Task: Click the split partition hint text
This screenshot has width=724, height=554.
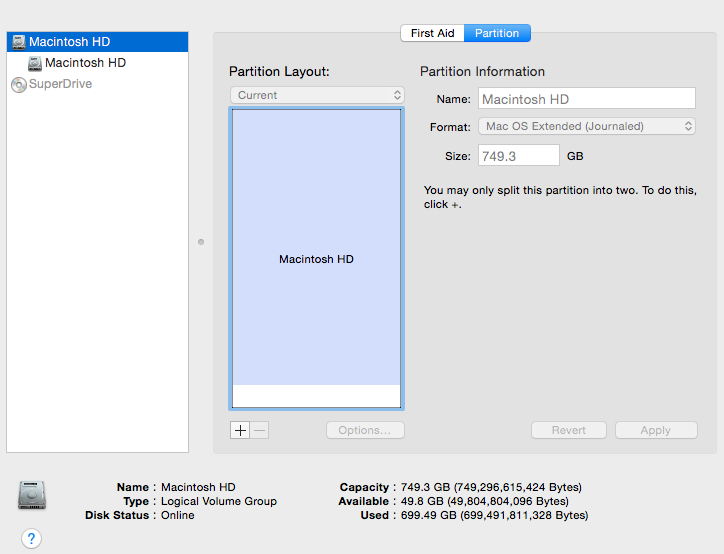Action: tap(560, 197)
